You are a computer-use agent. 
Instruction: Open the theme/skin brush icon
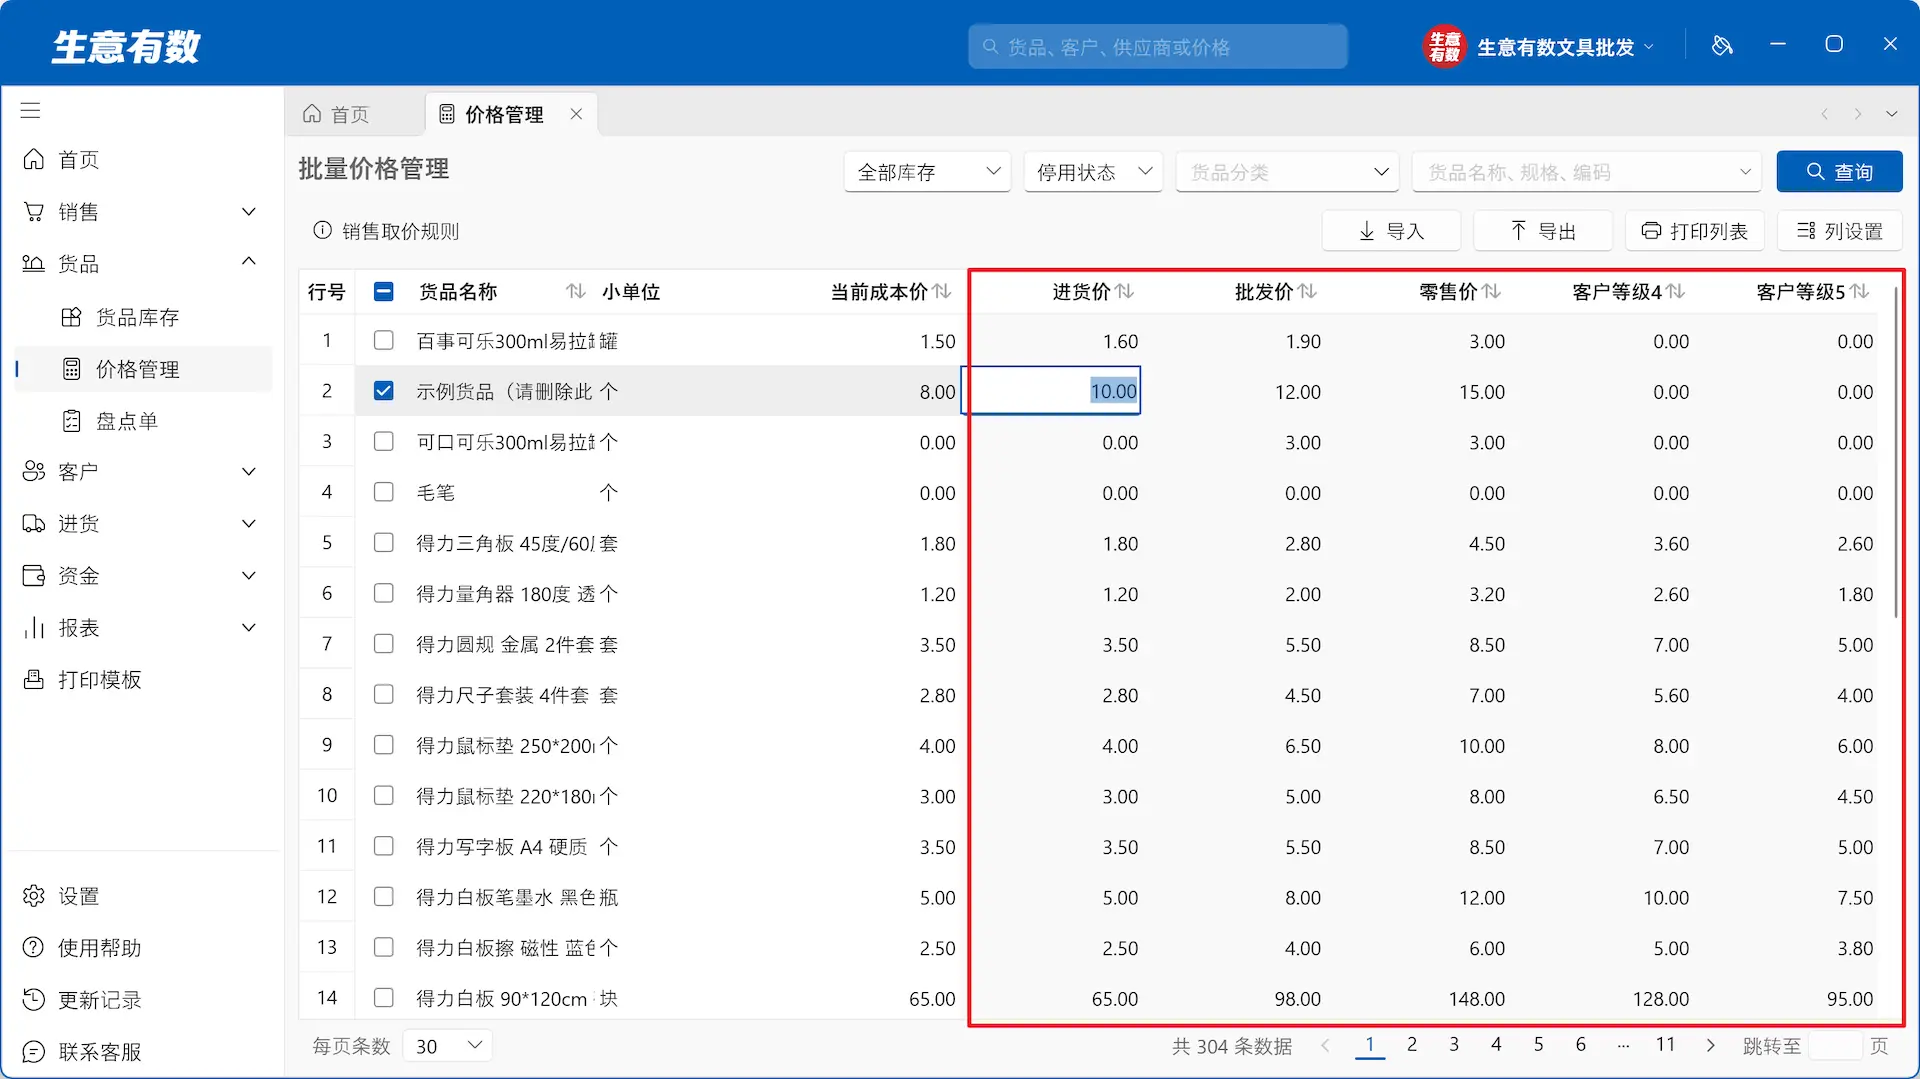1722,46
